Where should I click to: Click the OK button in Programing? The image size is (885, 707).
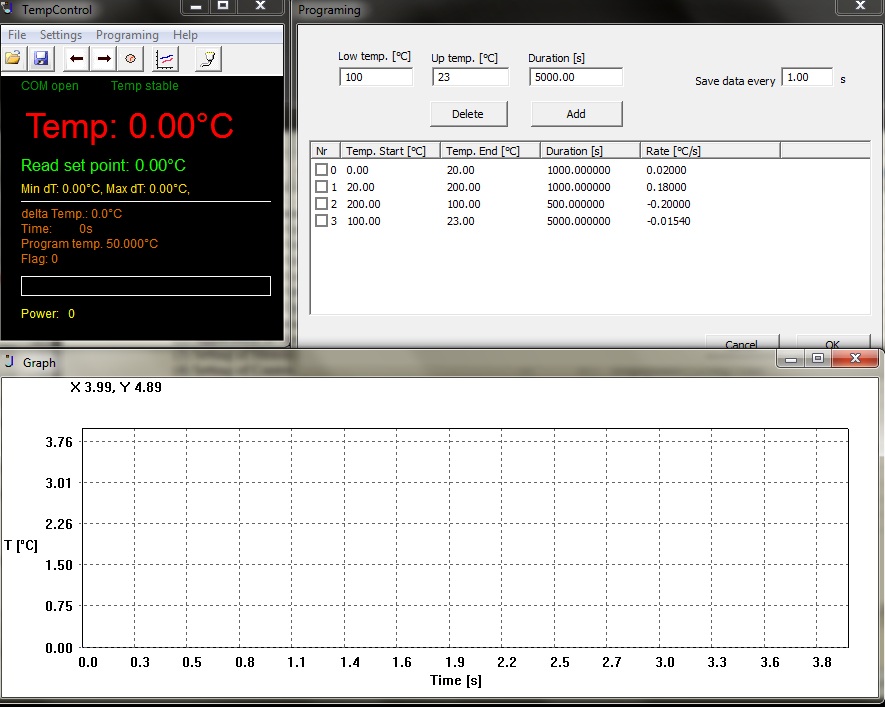click(x=833, y=342)
